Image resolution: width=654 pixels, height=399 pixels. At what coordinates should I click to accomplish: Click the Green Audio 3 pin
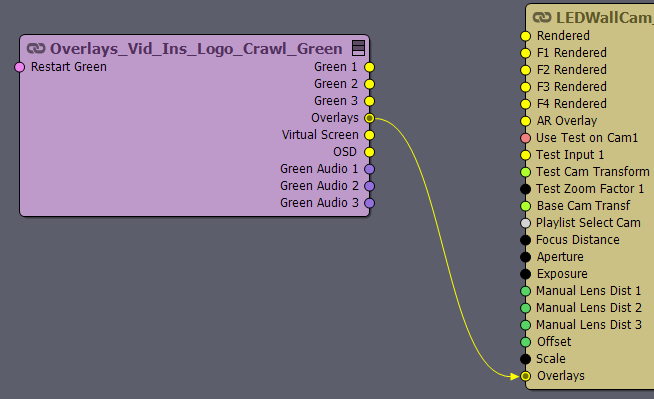[370, 203]
